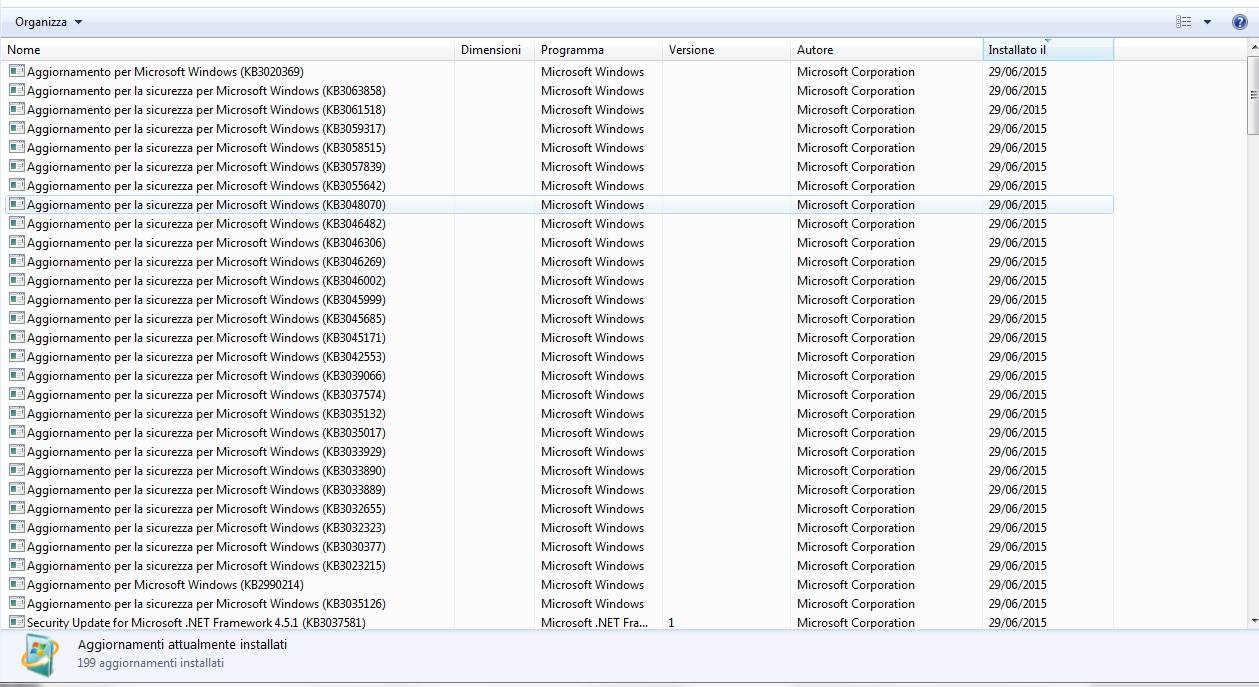Click the change view icon
Screen dimensions: 1259x687
(1184, 22)
